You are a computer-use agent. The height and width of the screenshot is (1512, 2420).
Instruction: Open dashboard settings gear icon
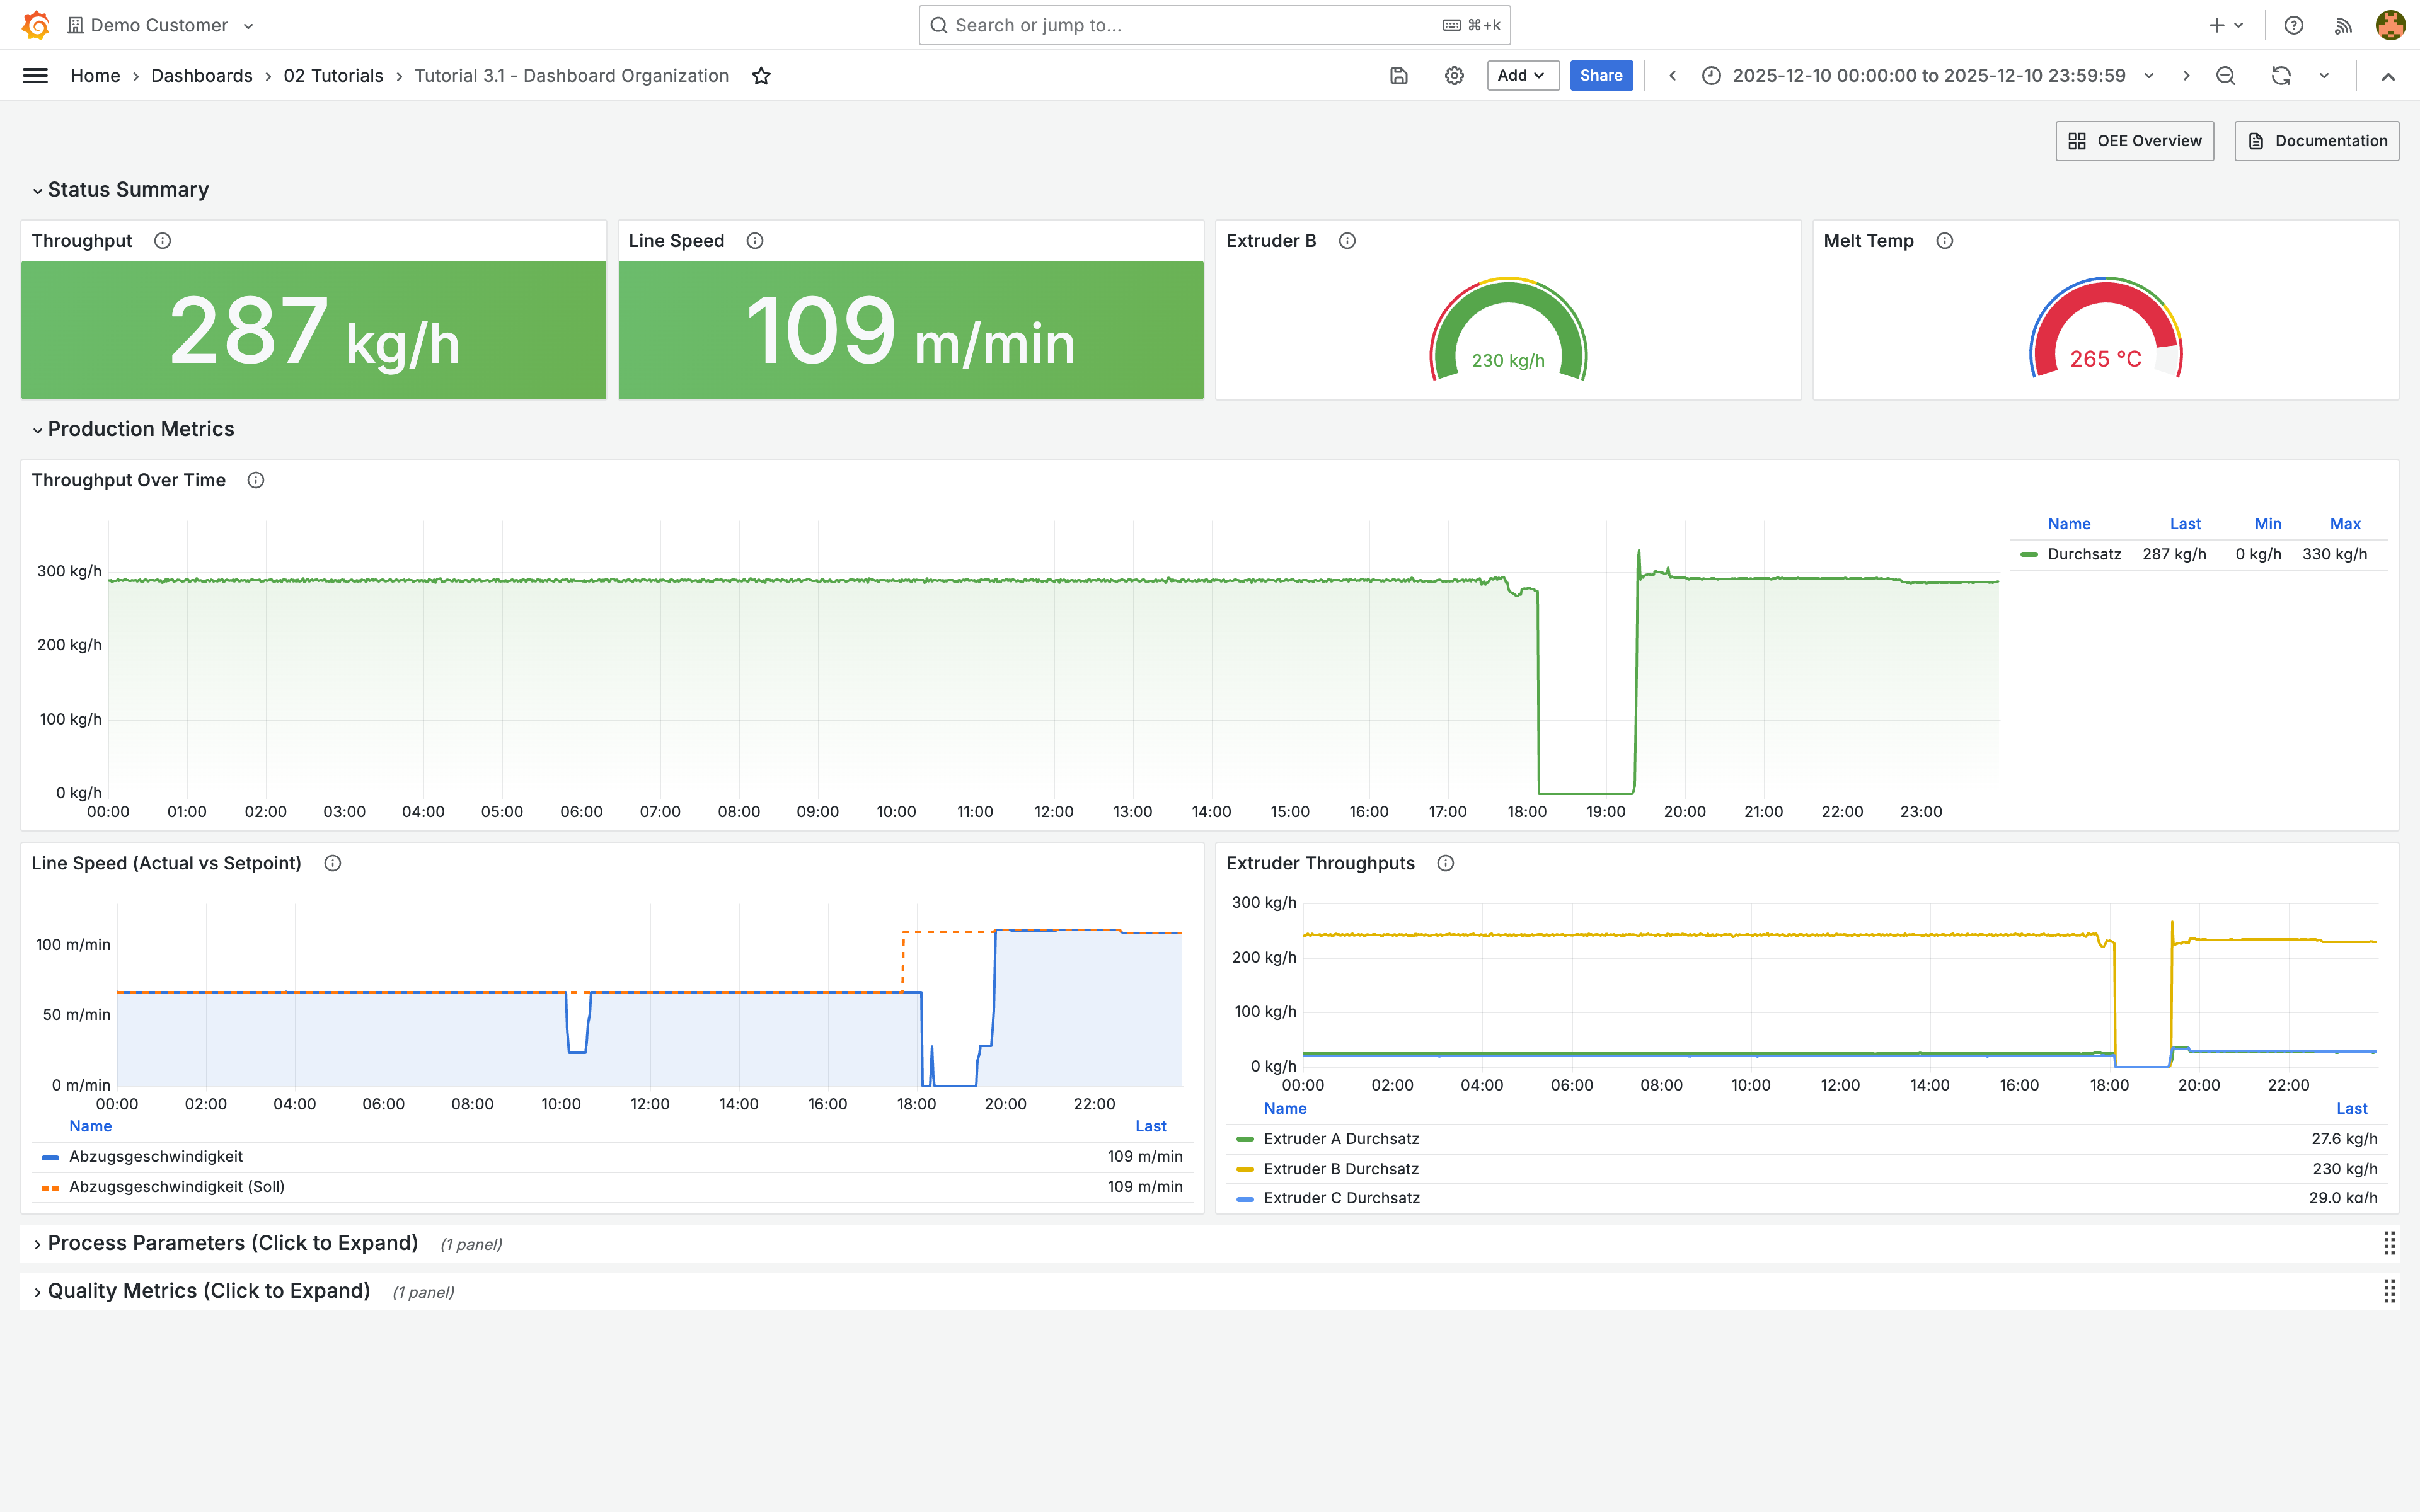1454,76
